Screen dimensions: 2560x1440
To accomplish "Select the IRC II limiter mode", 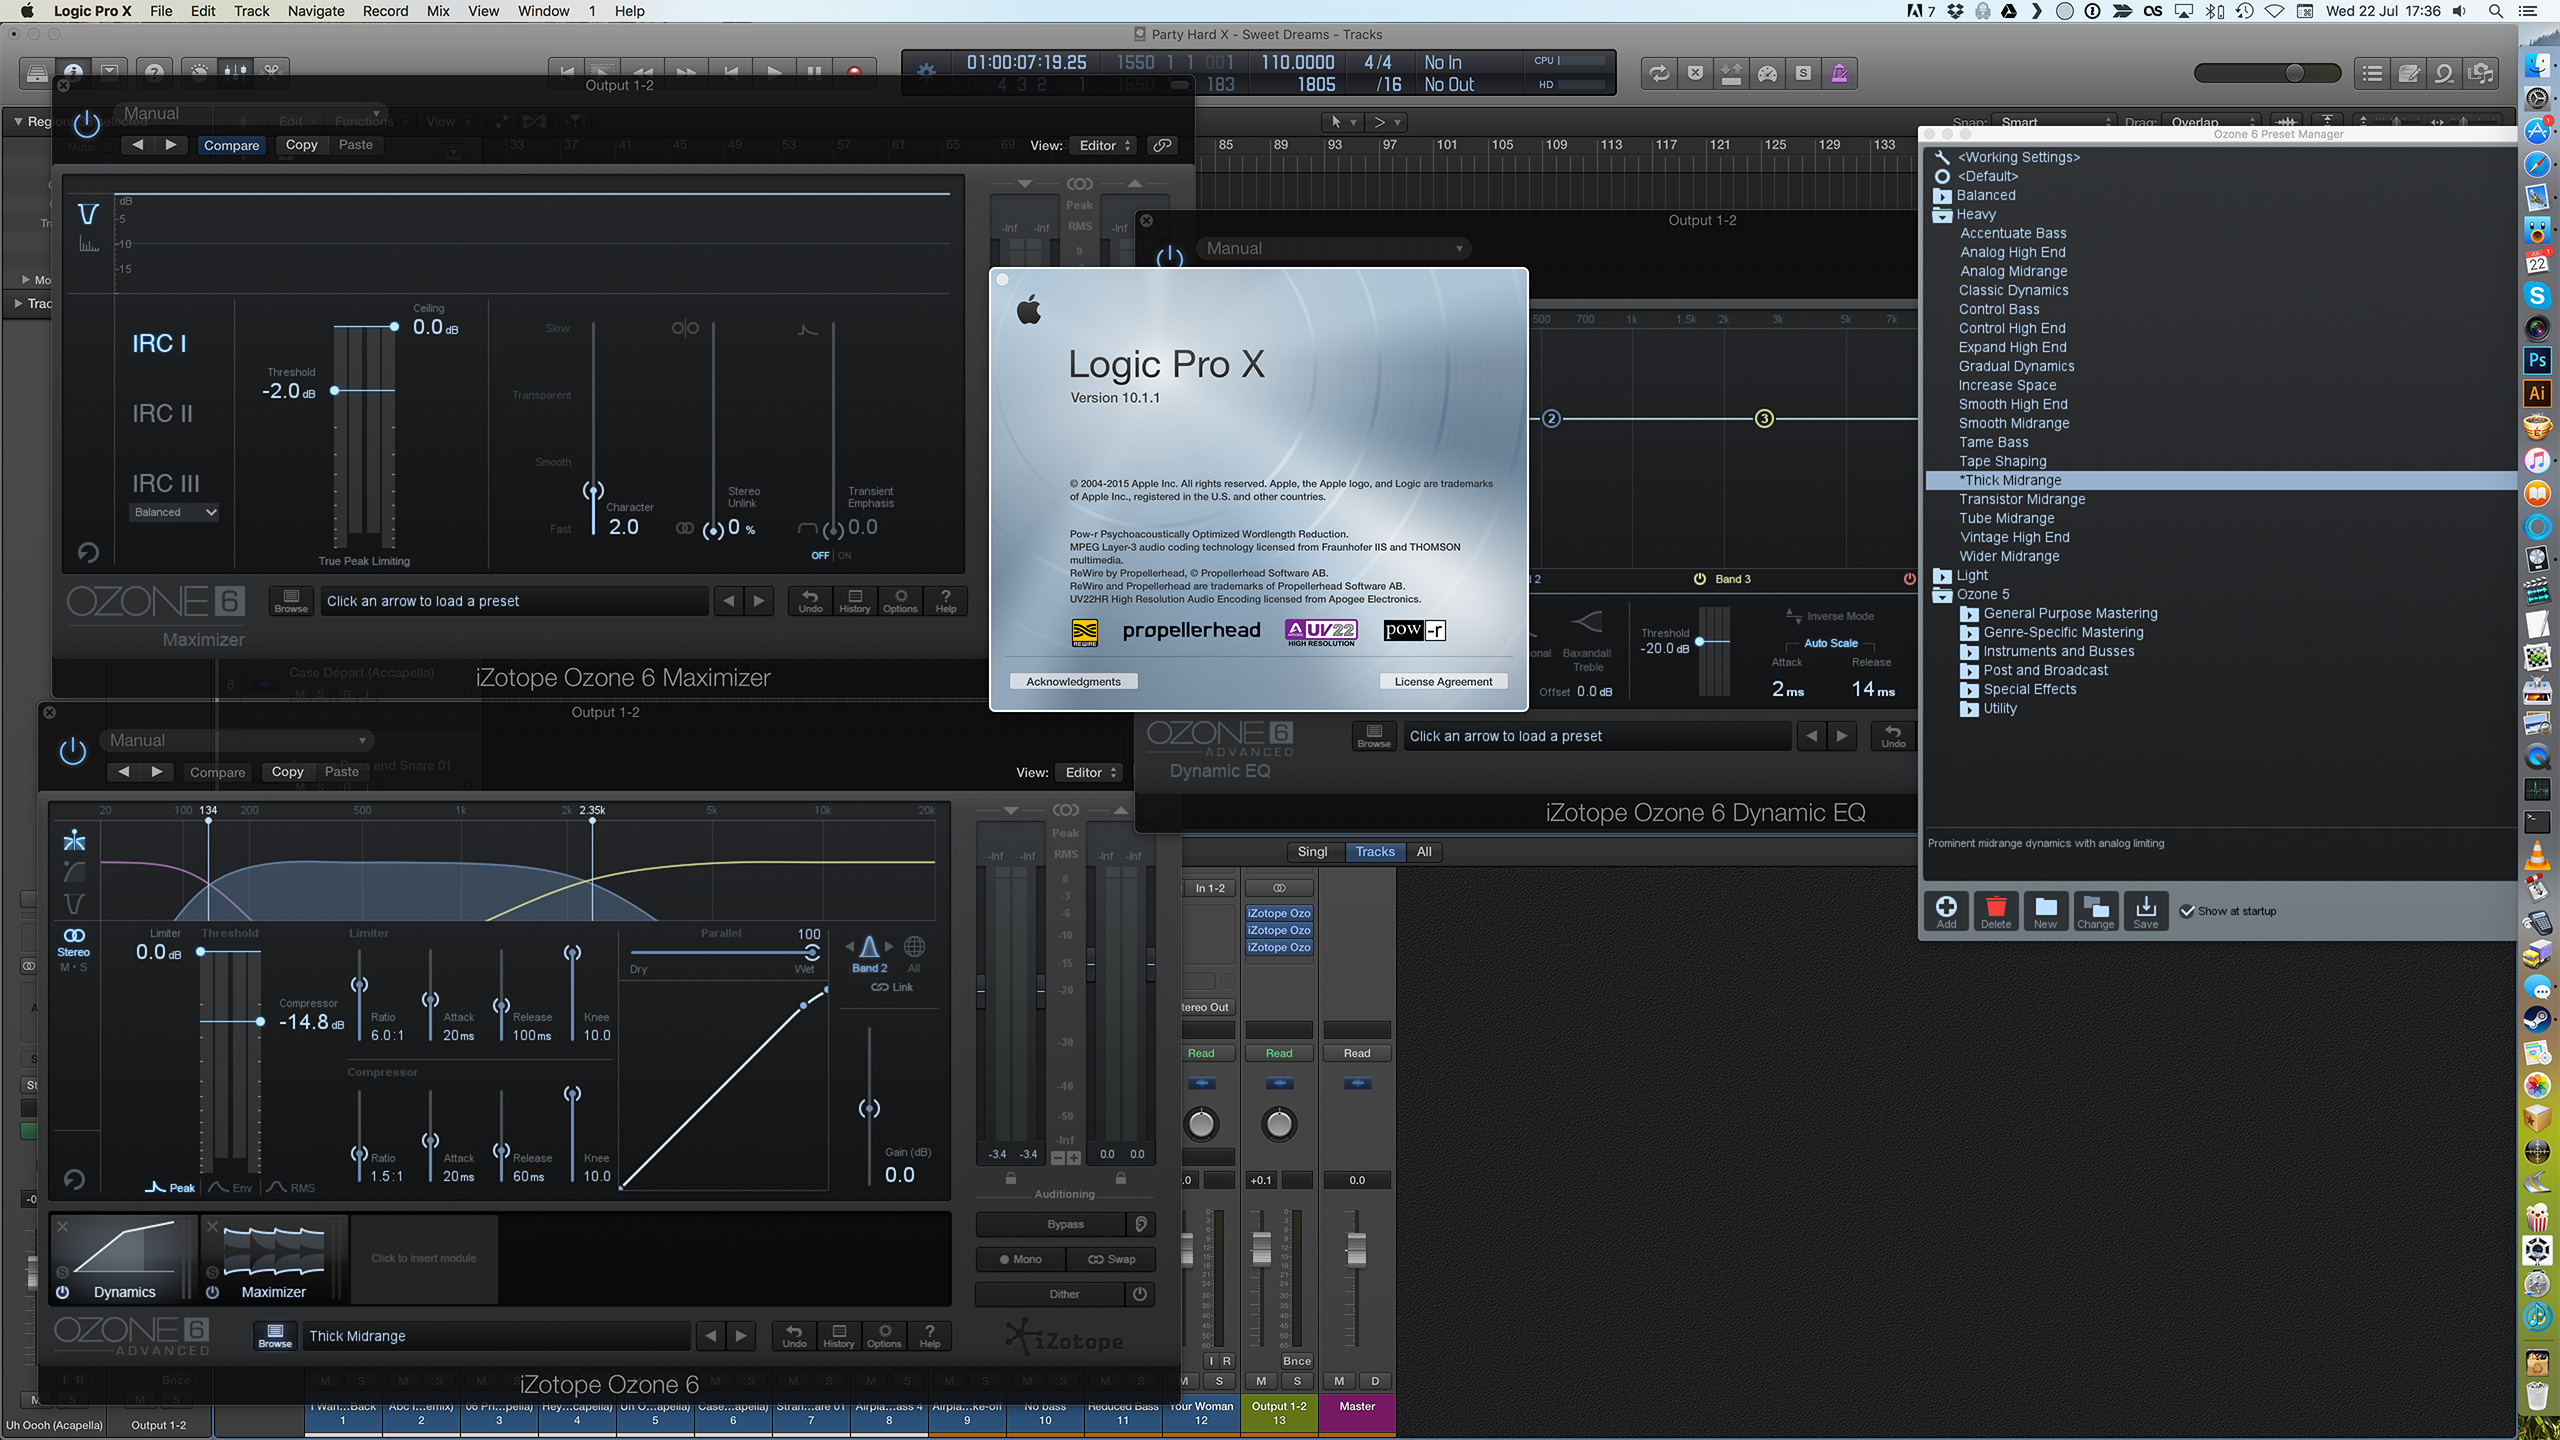I will [x=162, y=413].
